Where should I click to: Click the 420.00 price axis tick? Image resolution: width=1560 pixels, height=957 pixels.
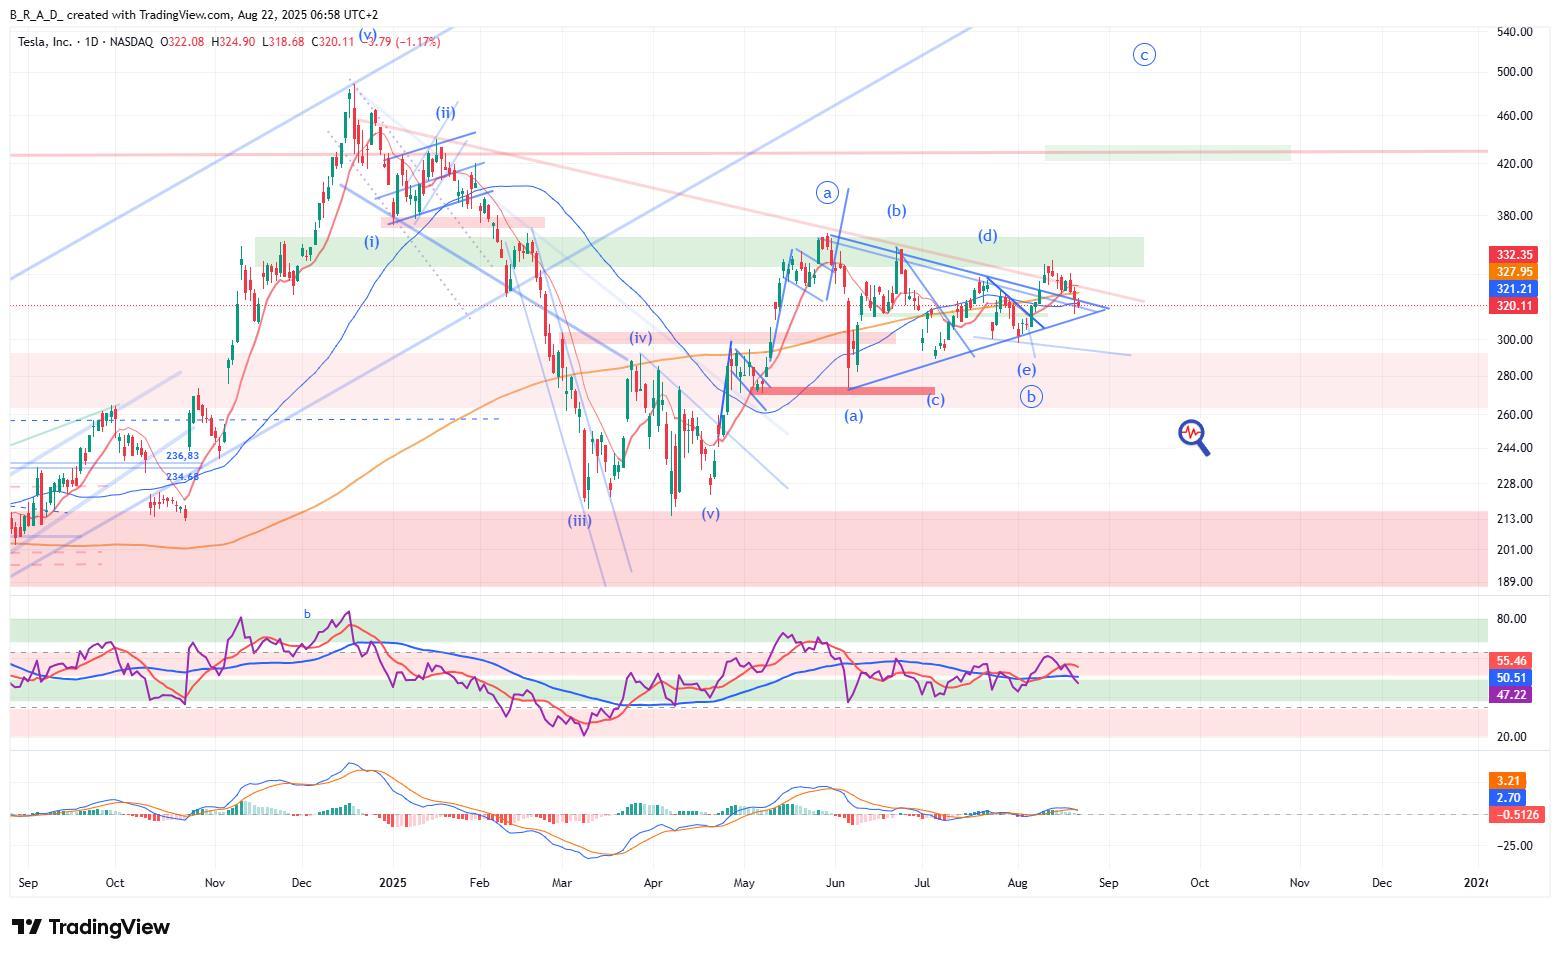point(1514,164)
